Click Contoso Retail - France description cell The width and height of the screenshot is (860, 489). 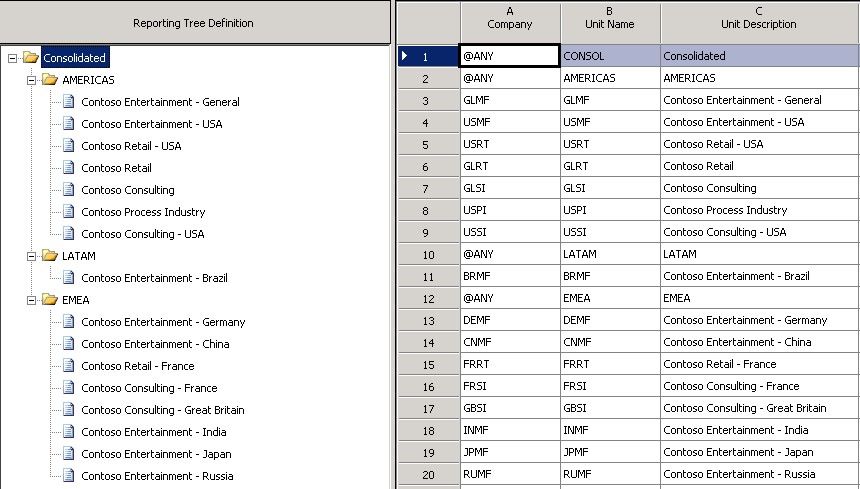[760, 364]
